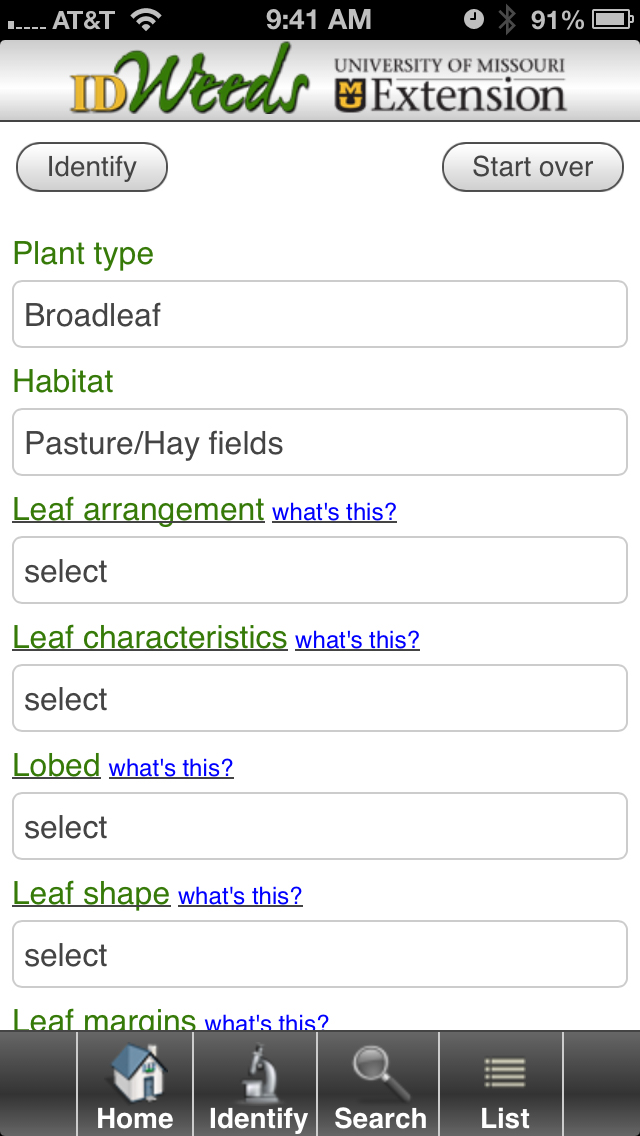Open the Plant type dropdown showing Broadleaf

point(320,315)
